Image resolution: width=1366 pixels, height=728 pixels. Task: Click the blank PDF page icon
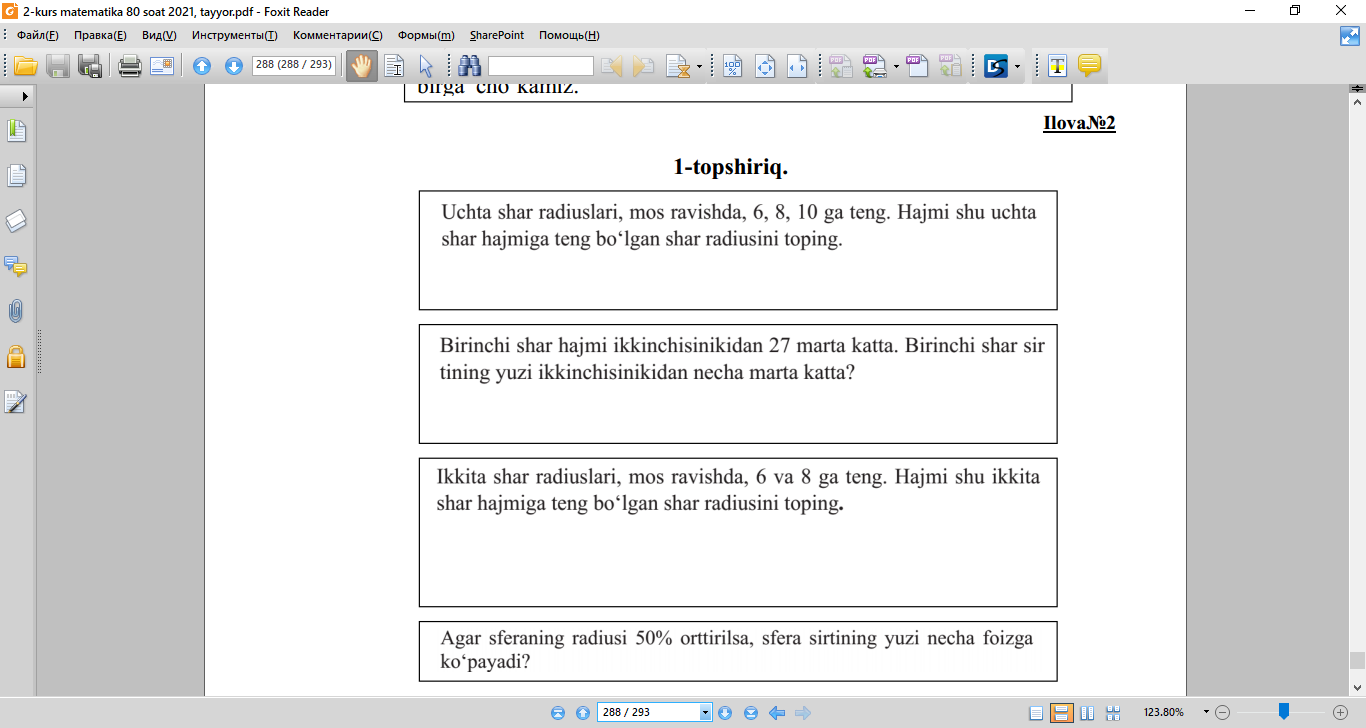(917, 67)
